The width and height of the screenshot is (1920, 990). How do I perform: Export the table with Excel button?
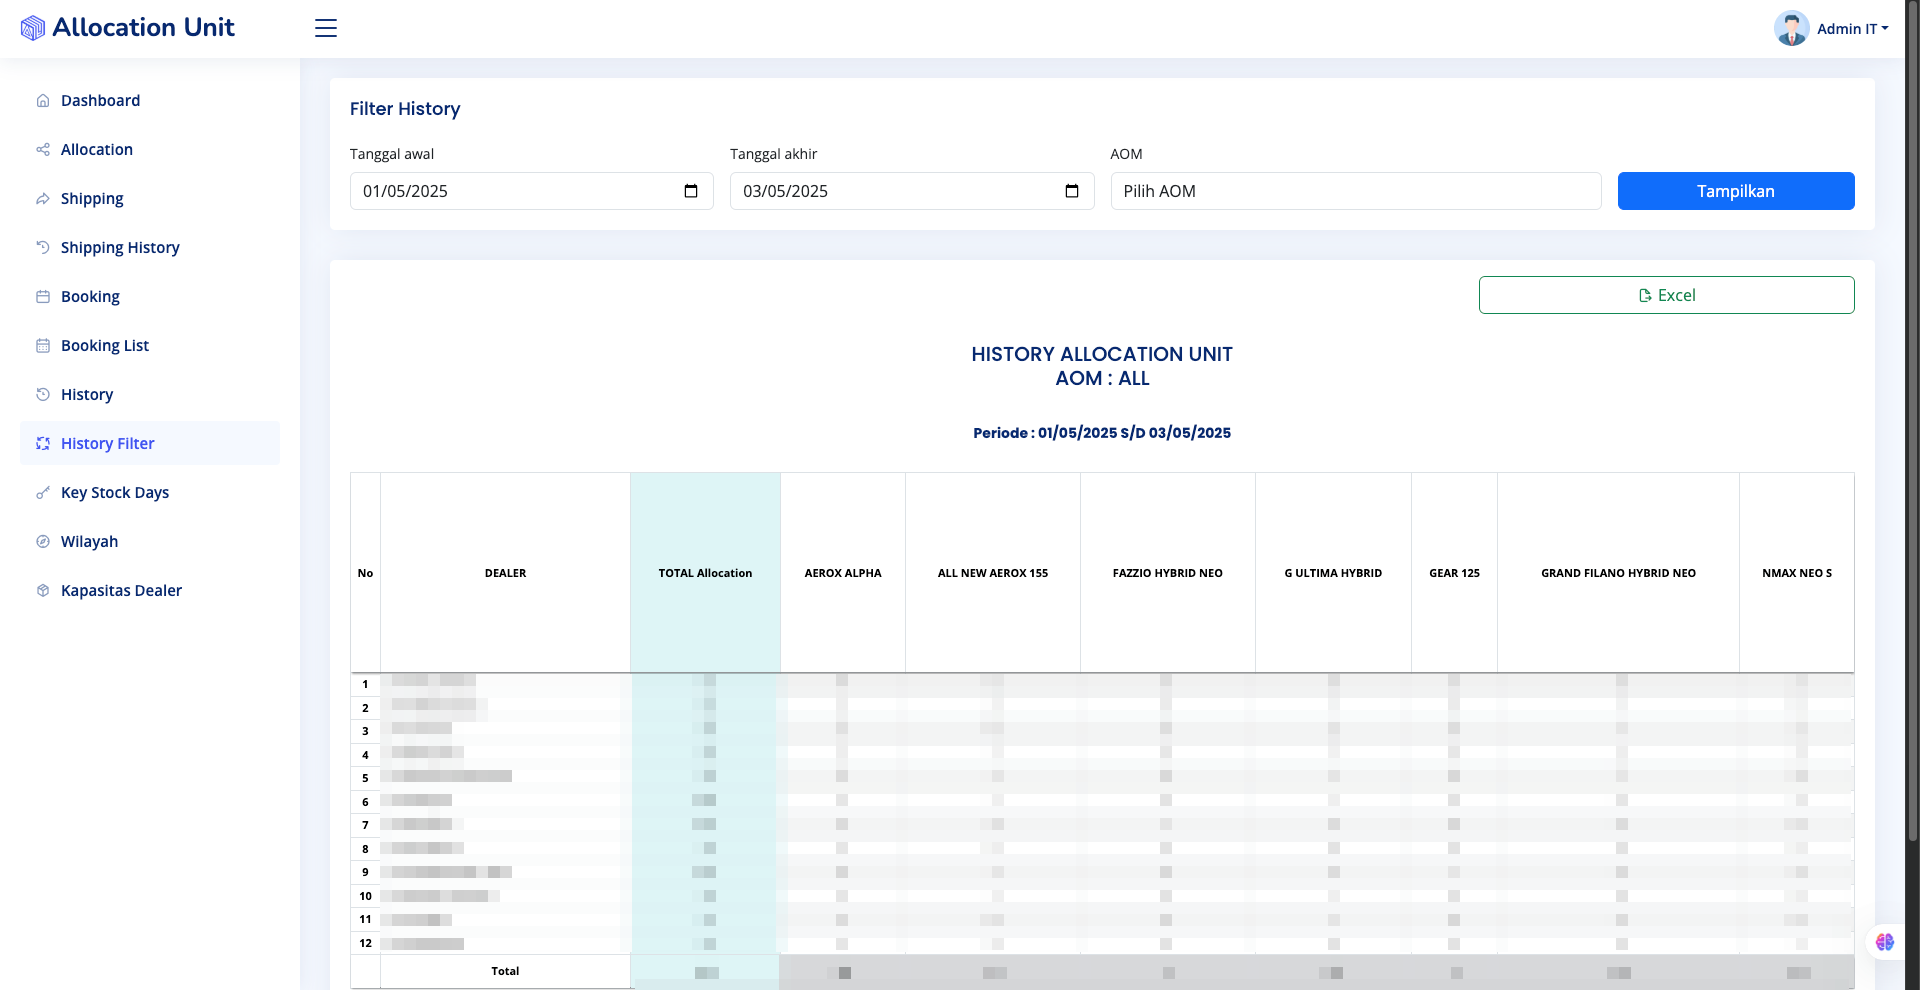(x=1666, y=295)
